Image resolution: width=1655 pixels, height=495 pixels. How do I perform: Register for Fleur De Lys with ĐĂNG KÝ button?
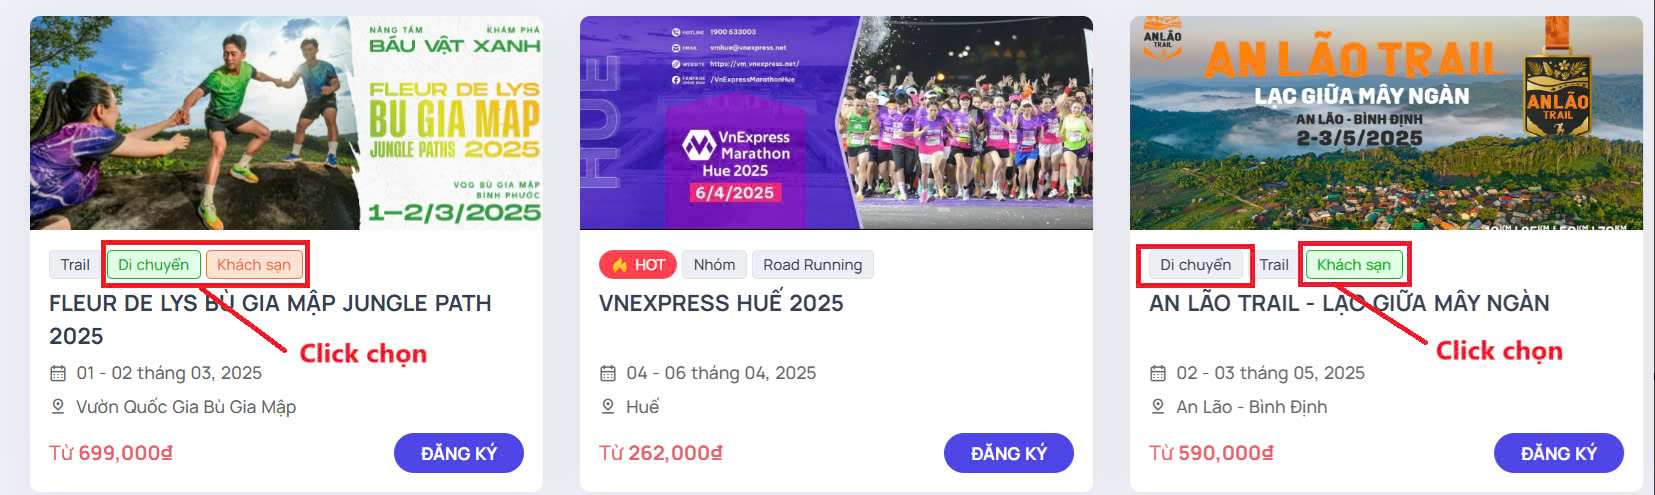pos(459,453)
